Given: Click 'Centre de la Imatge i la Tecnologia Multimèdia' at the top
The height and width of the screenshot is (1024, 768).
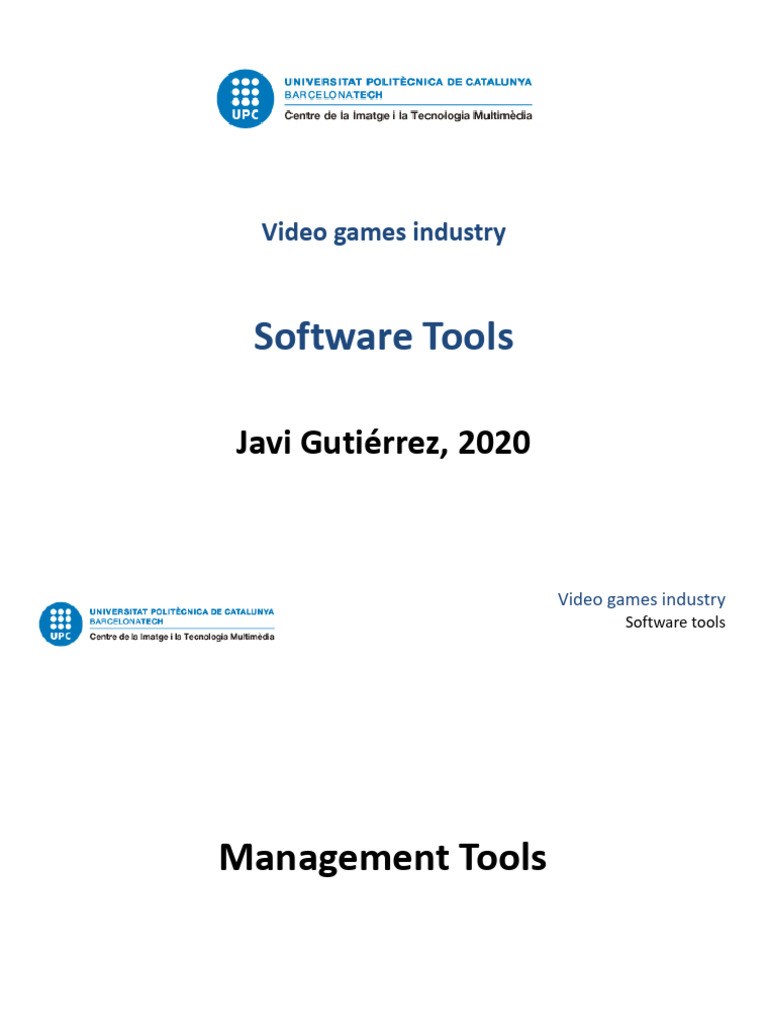Looking at the screenshot, I should point(408,116).
